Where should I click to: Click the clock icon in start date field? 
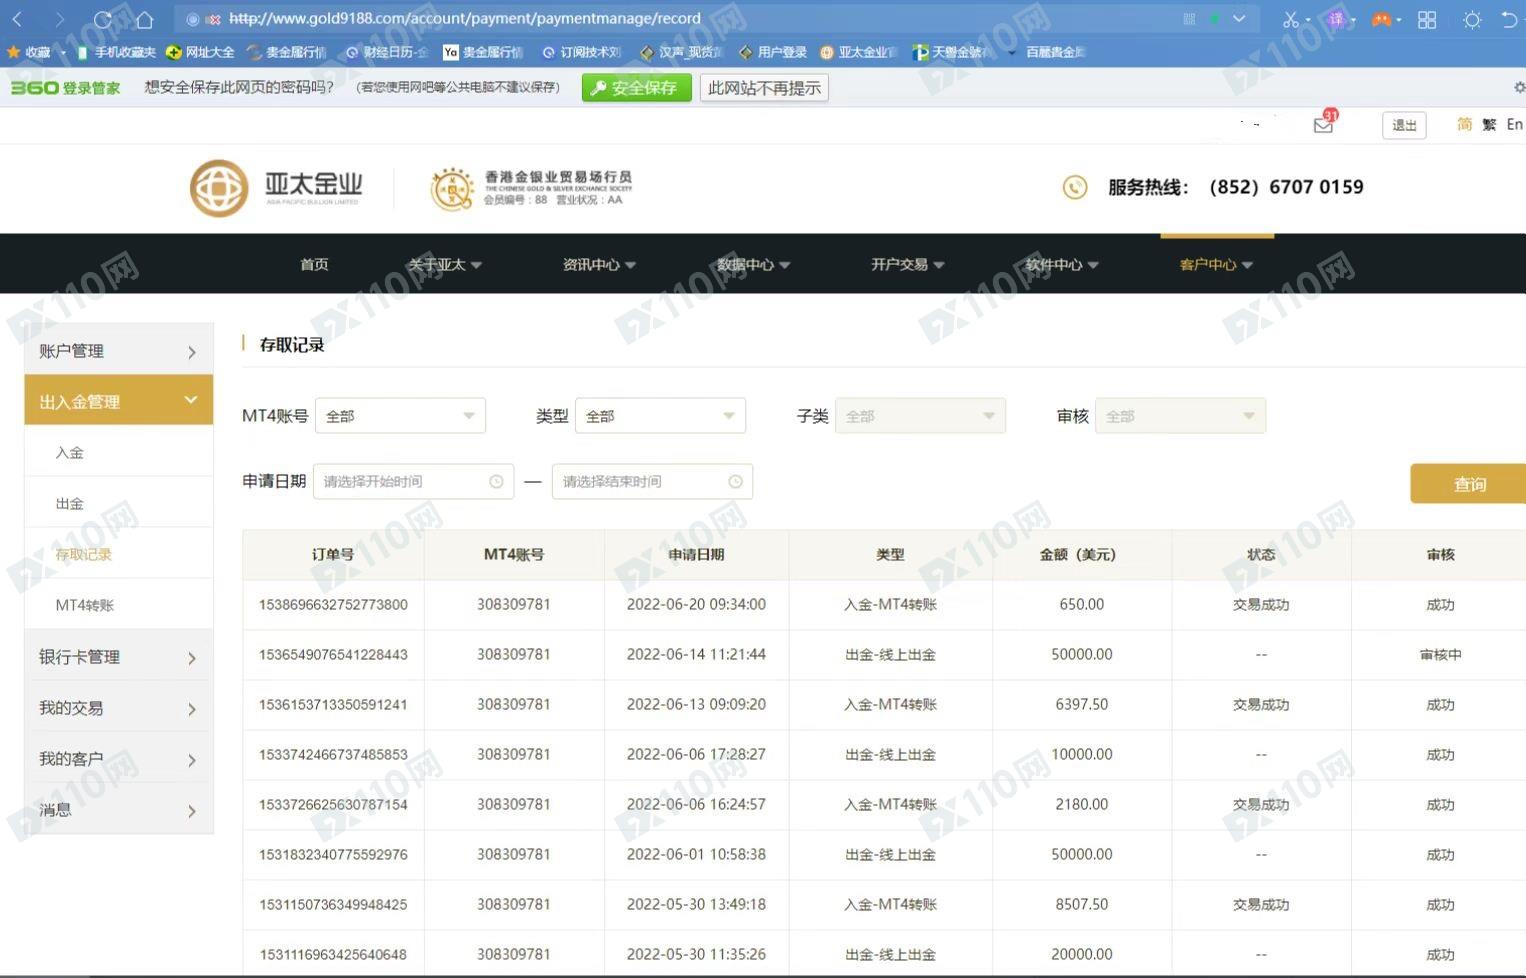coord(496,482)
